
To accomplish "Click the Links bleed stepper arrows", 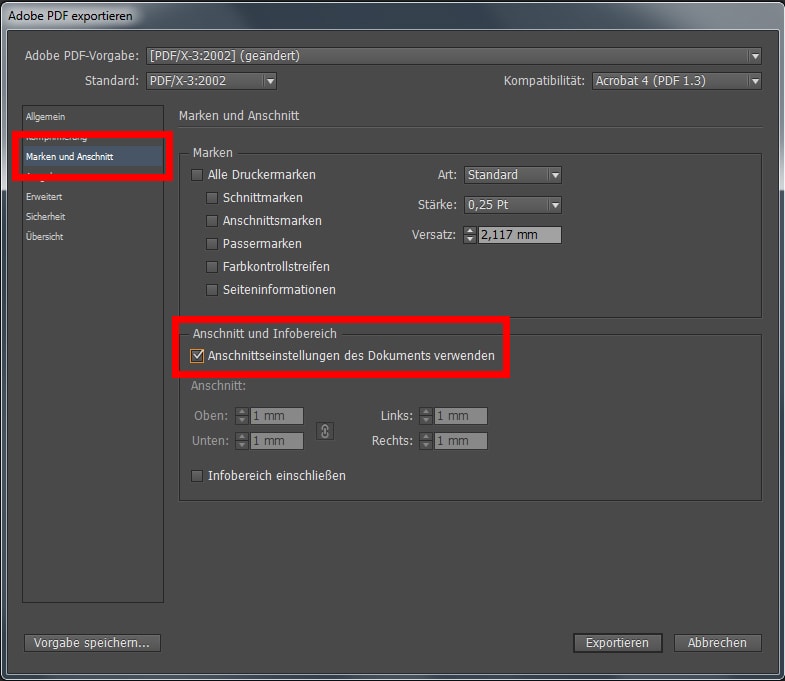I will pyautogui.click(x=426, y=416).
